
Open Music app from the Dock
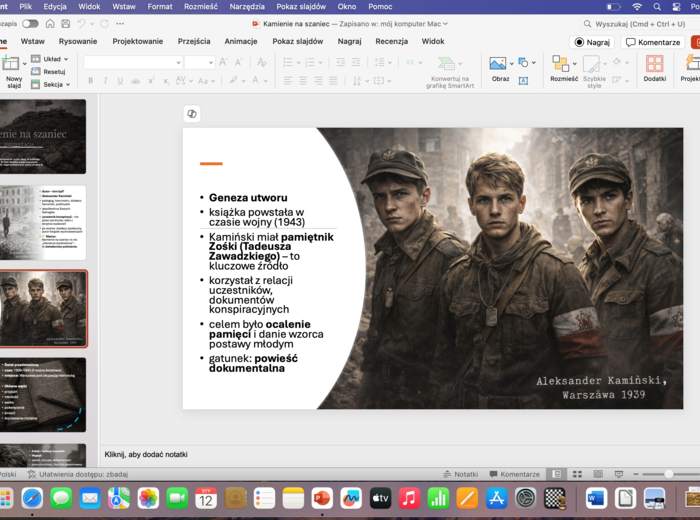coord(409,498)
